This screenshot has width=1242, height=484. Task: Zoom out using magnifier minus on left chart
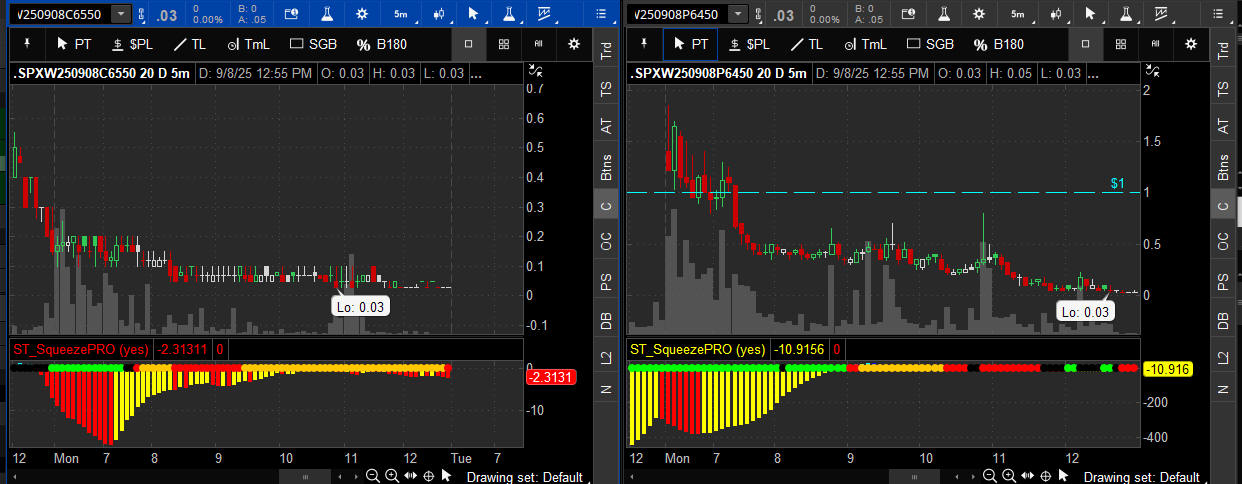pyautogui.click(x=373, y=476)
